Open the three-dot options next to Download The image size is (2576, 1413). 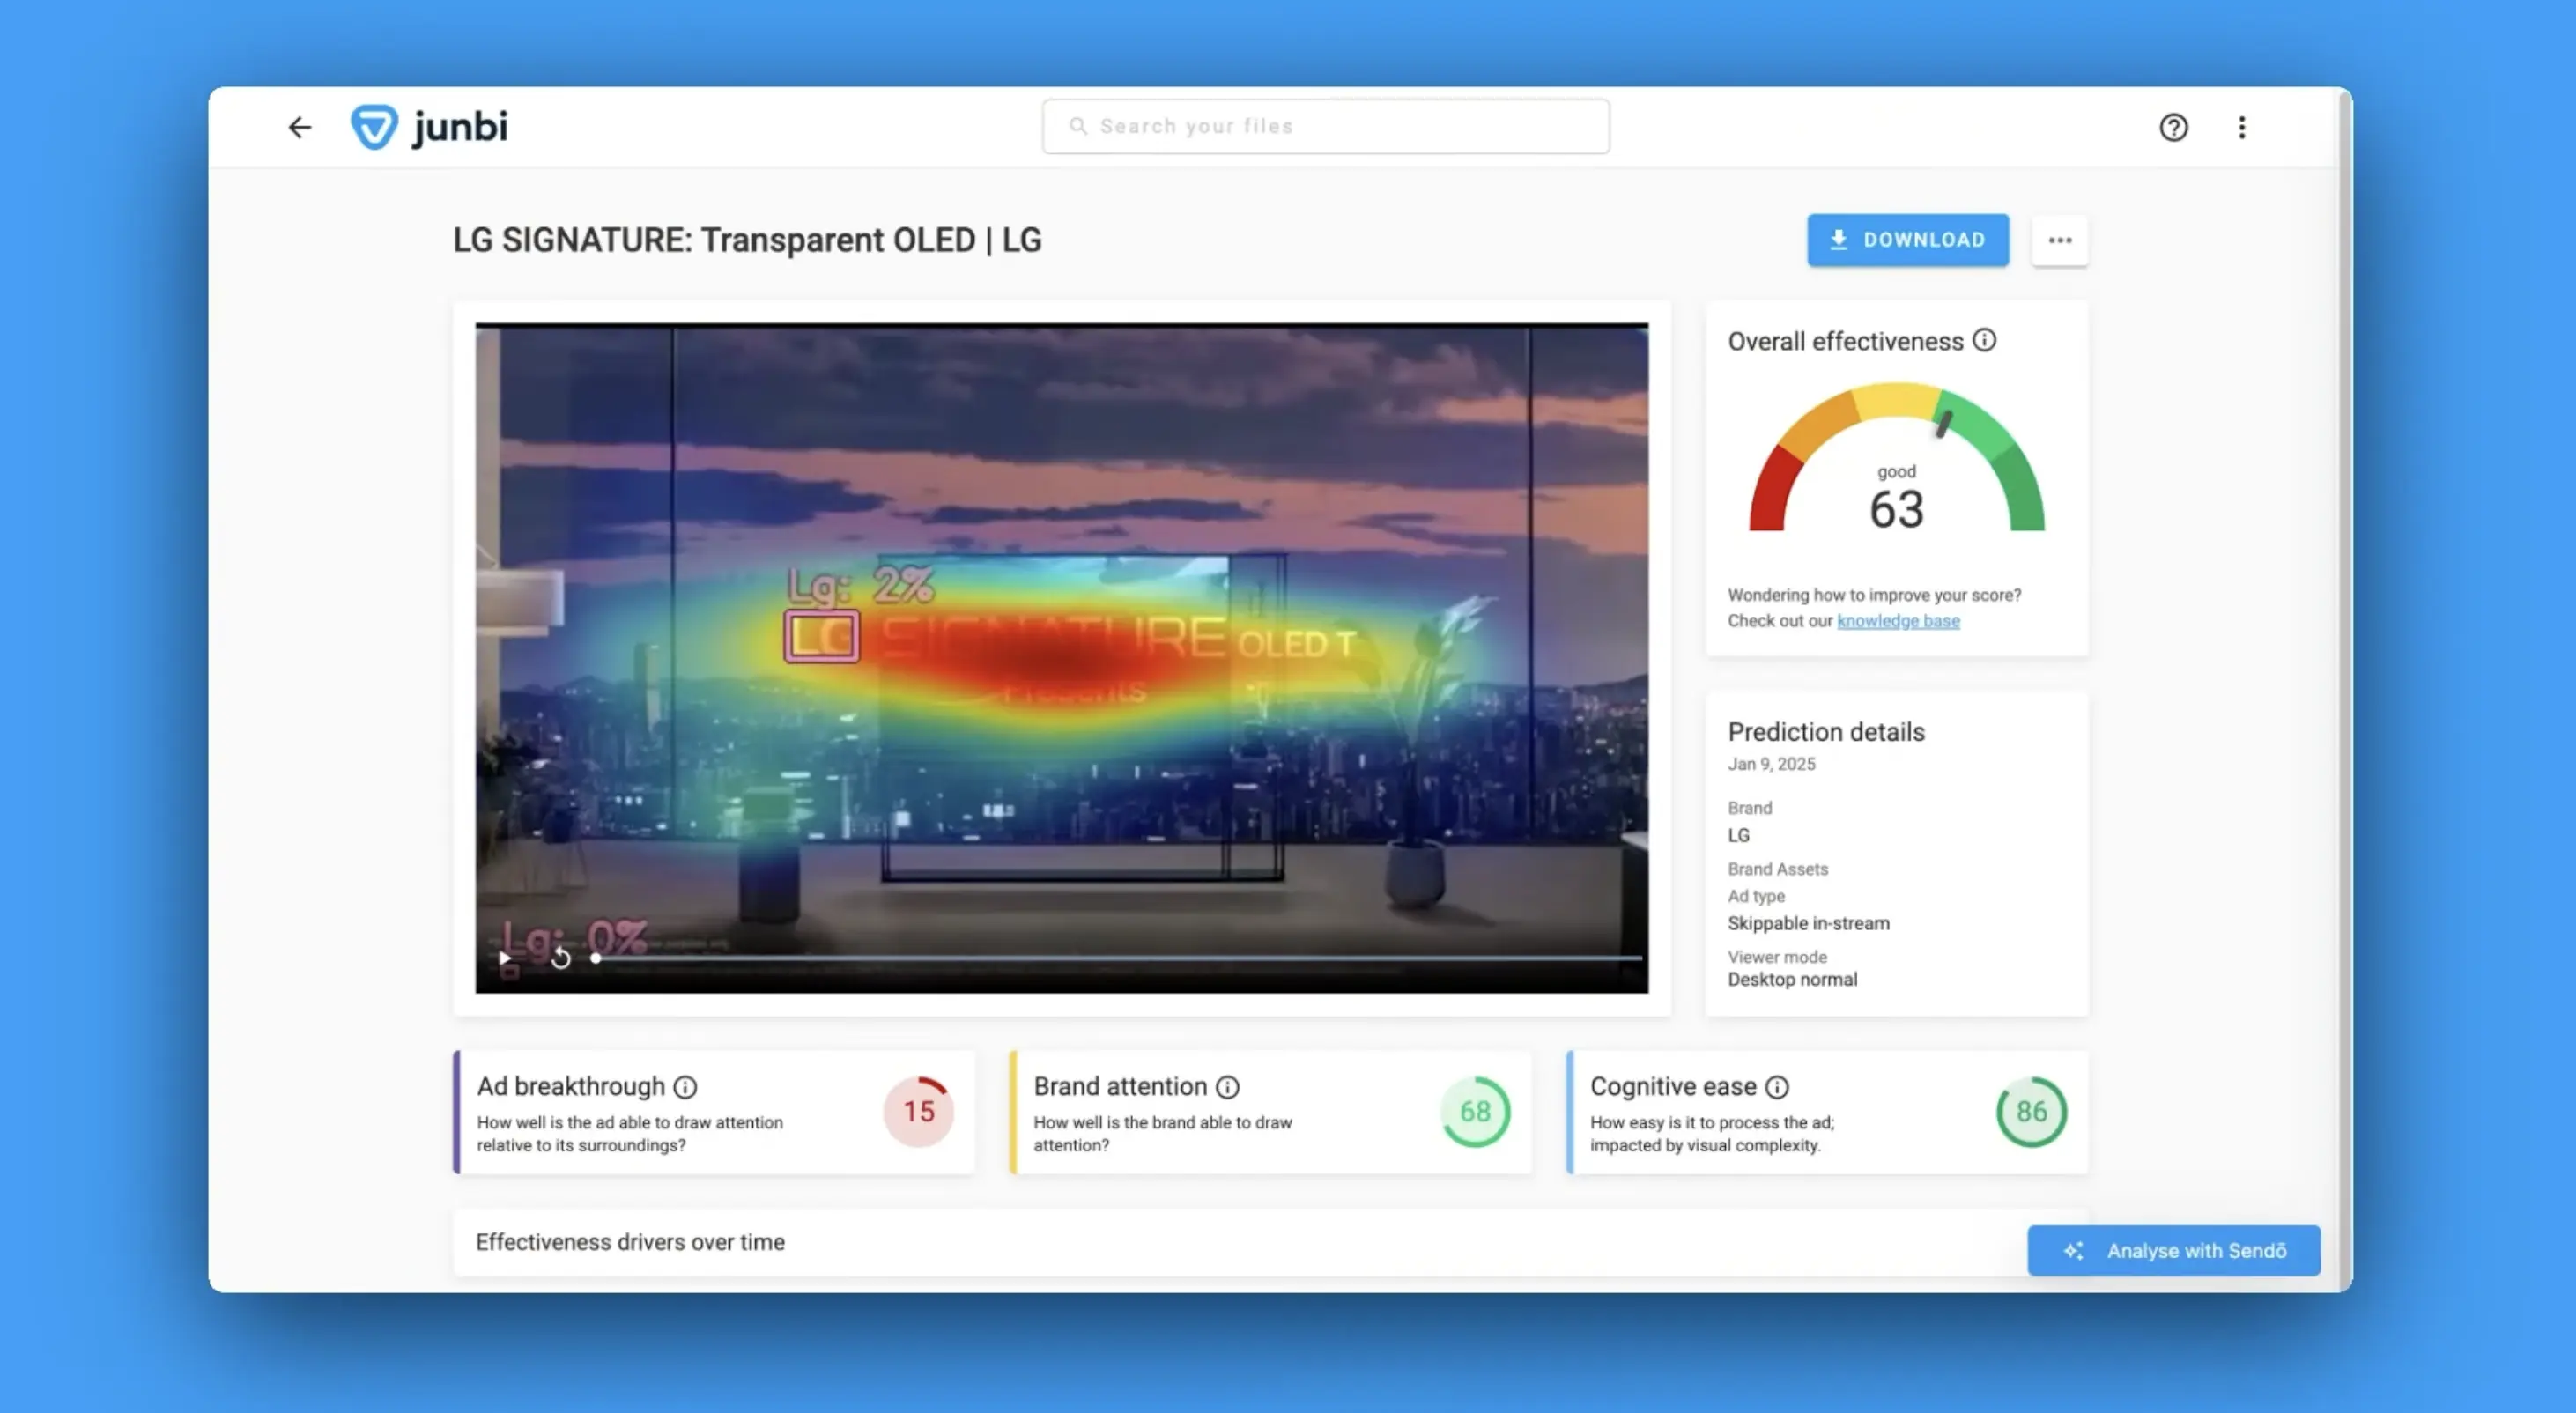pos(2059,240)
